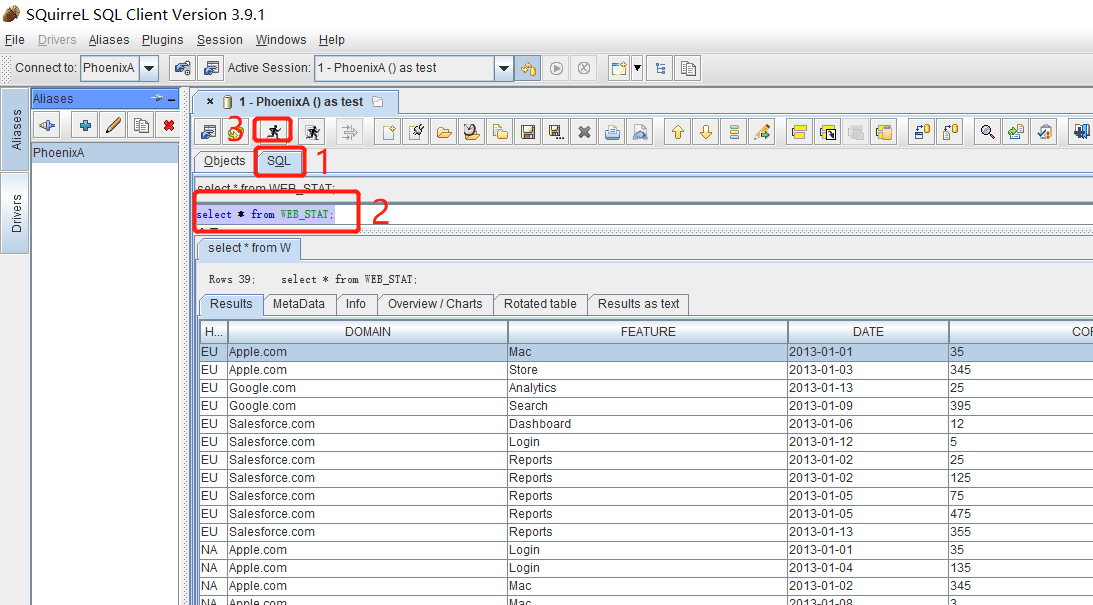Select the Drivers side tab

click(16, 213)
